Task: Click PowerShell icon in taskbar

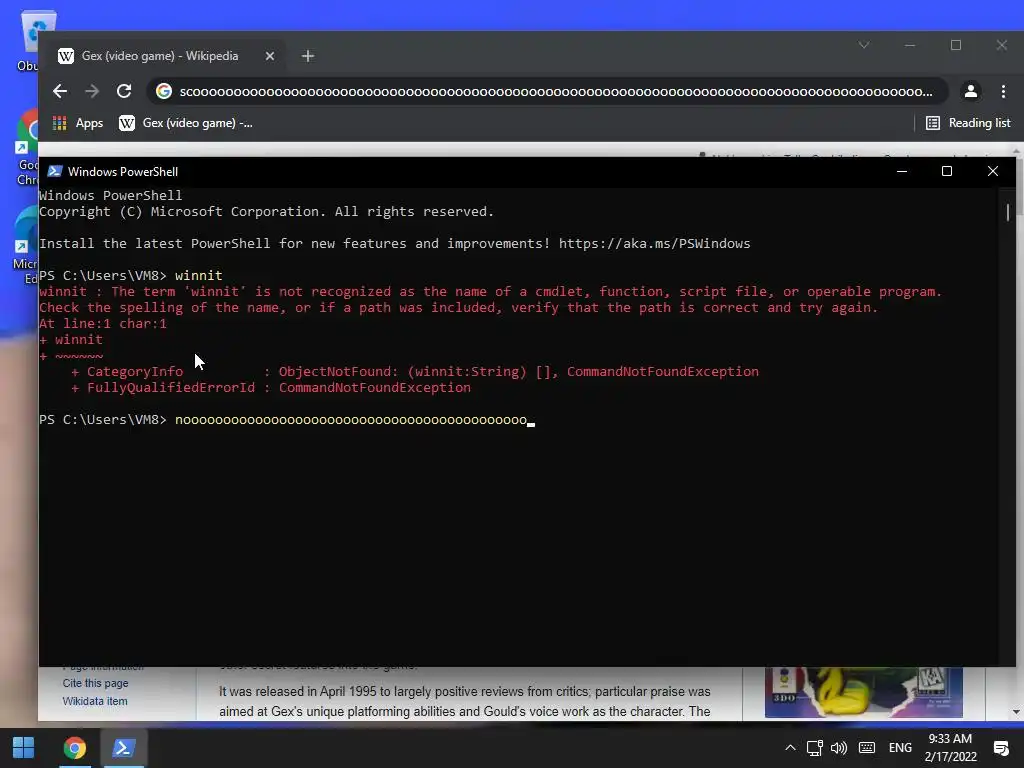Action: click(x=124, y=748)
